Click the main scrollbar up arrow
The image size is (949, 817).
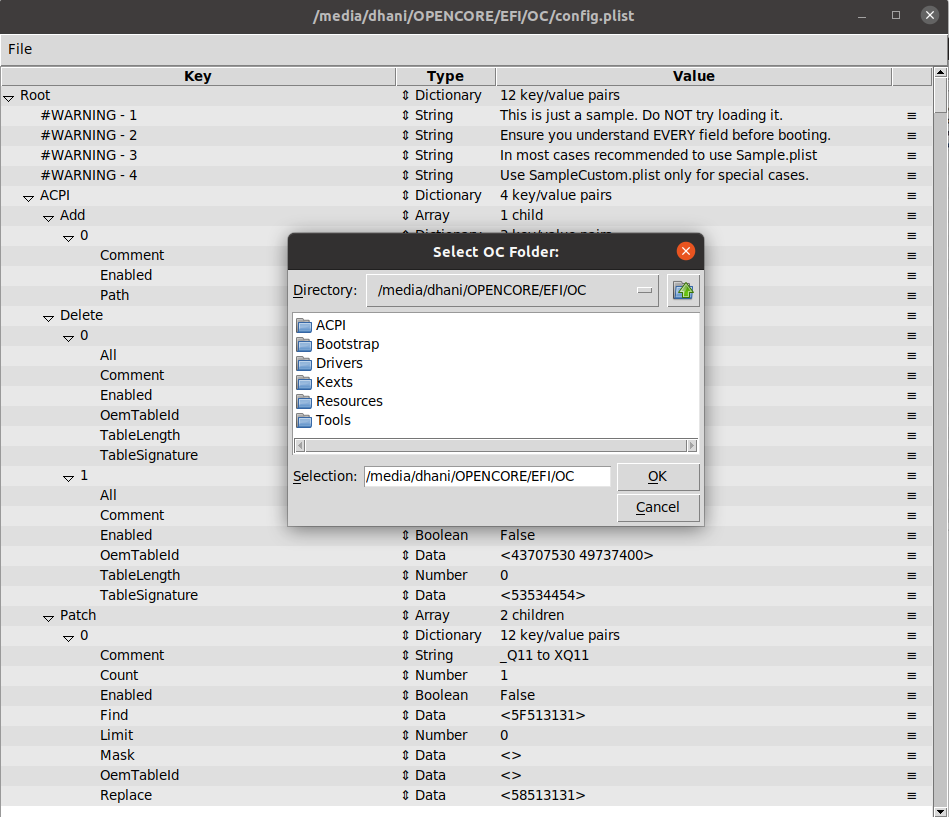(940, 72)
